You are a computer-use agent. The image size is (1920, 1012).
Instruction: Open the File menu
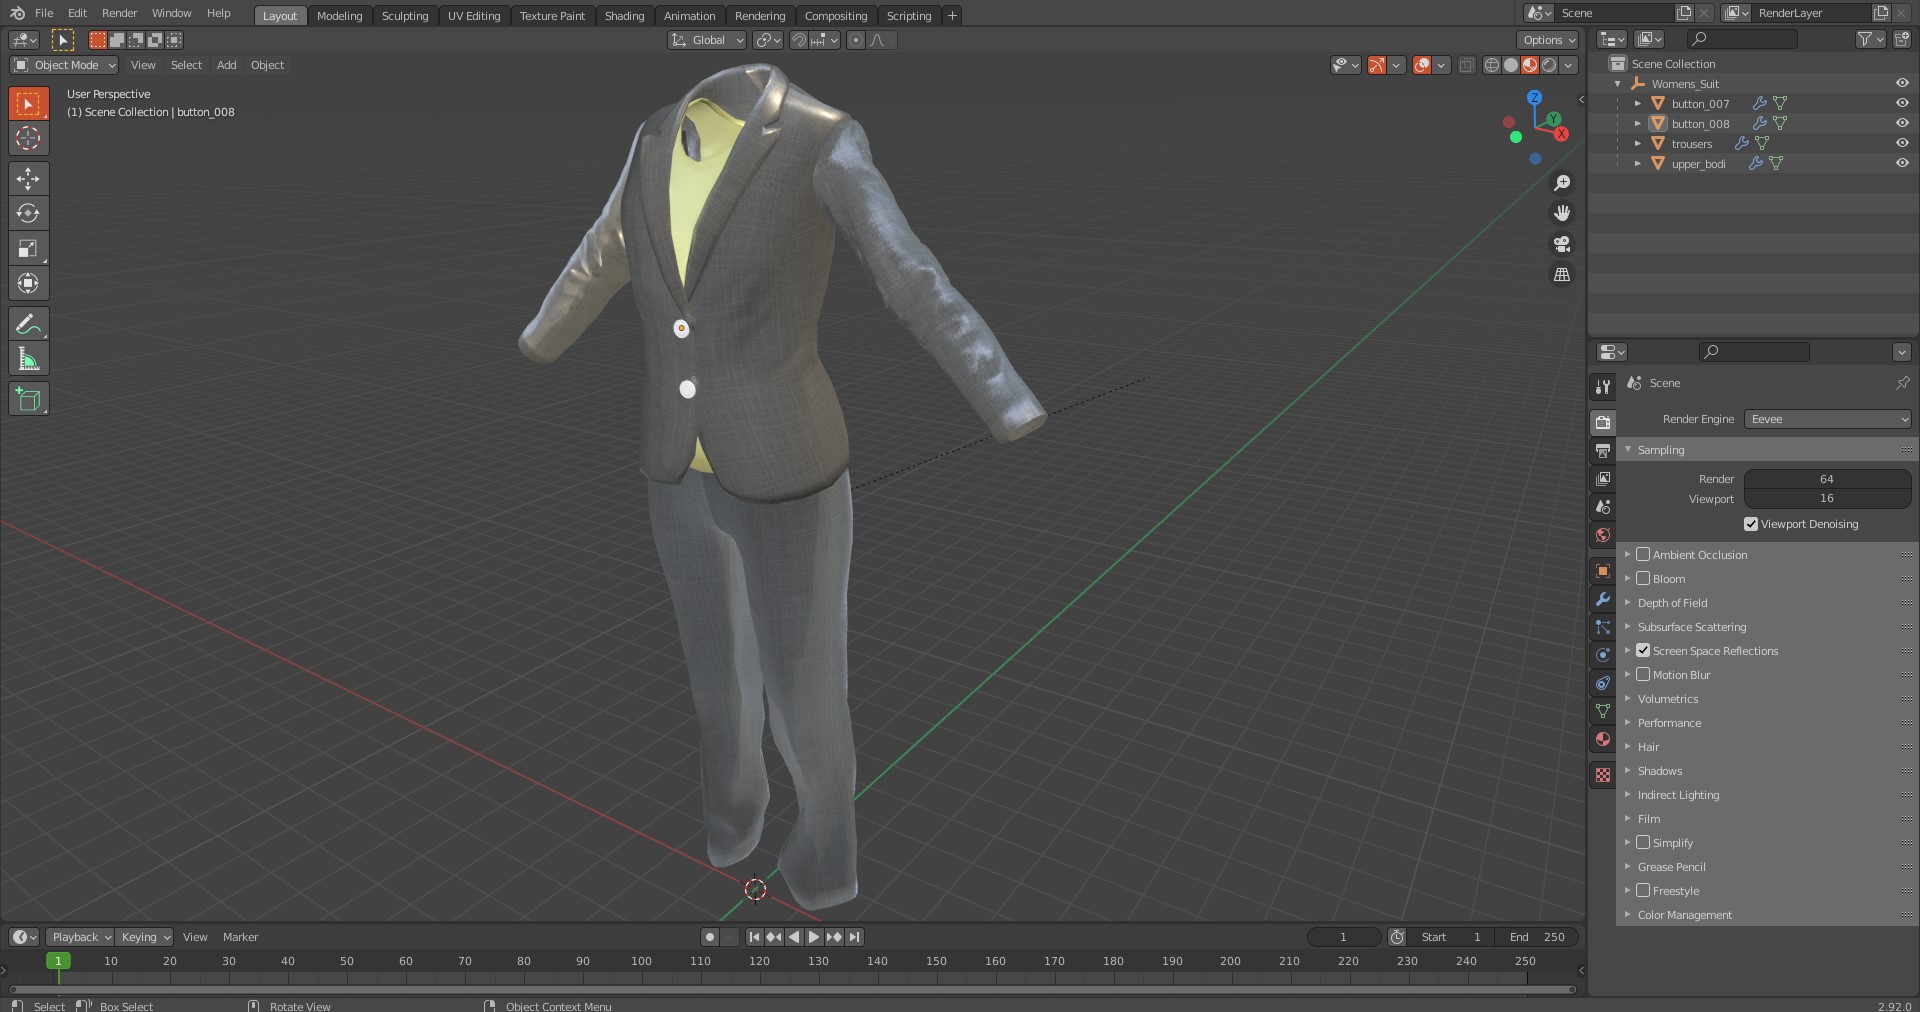point(44,13)
